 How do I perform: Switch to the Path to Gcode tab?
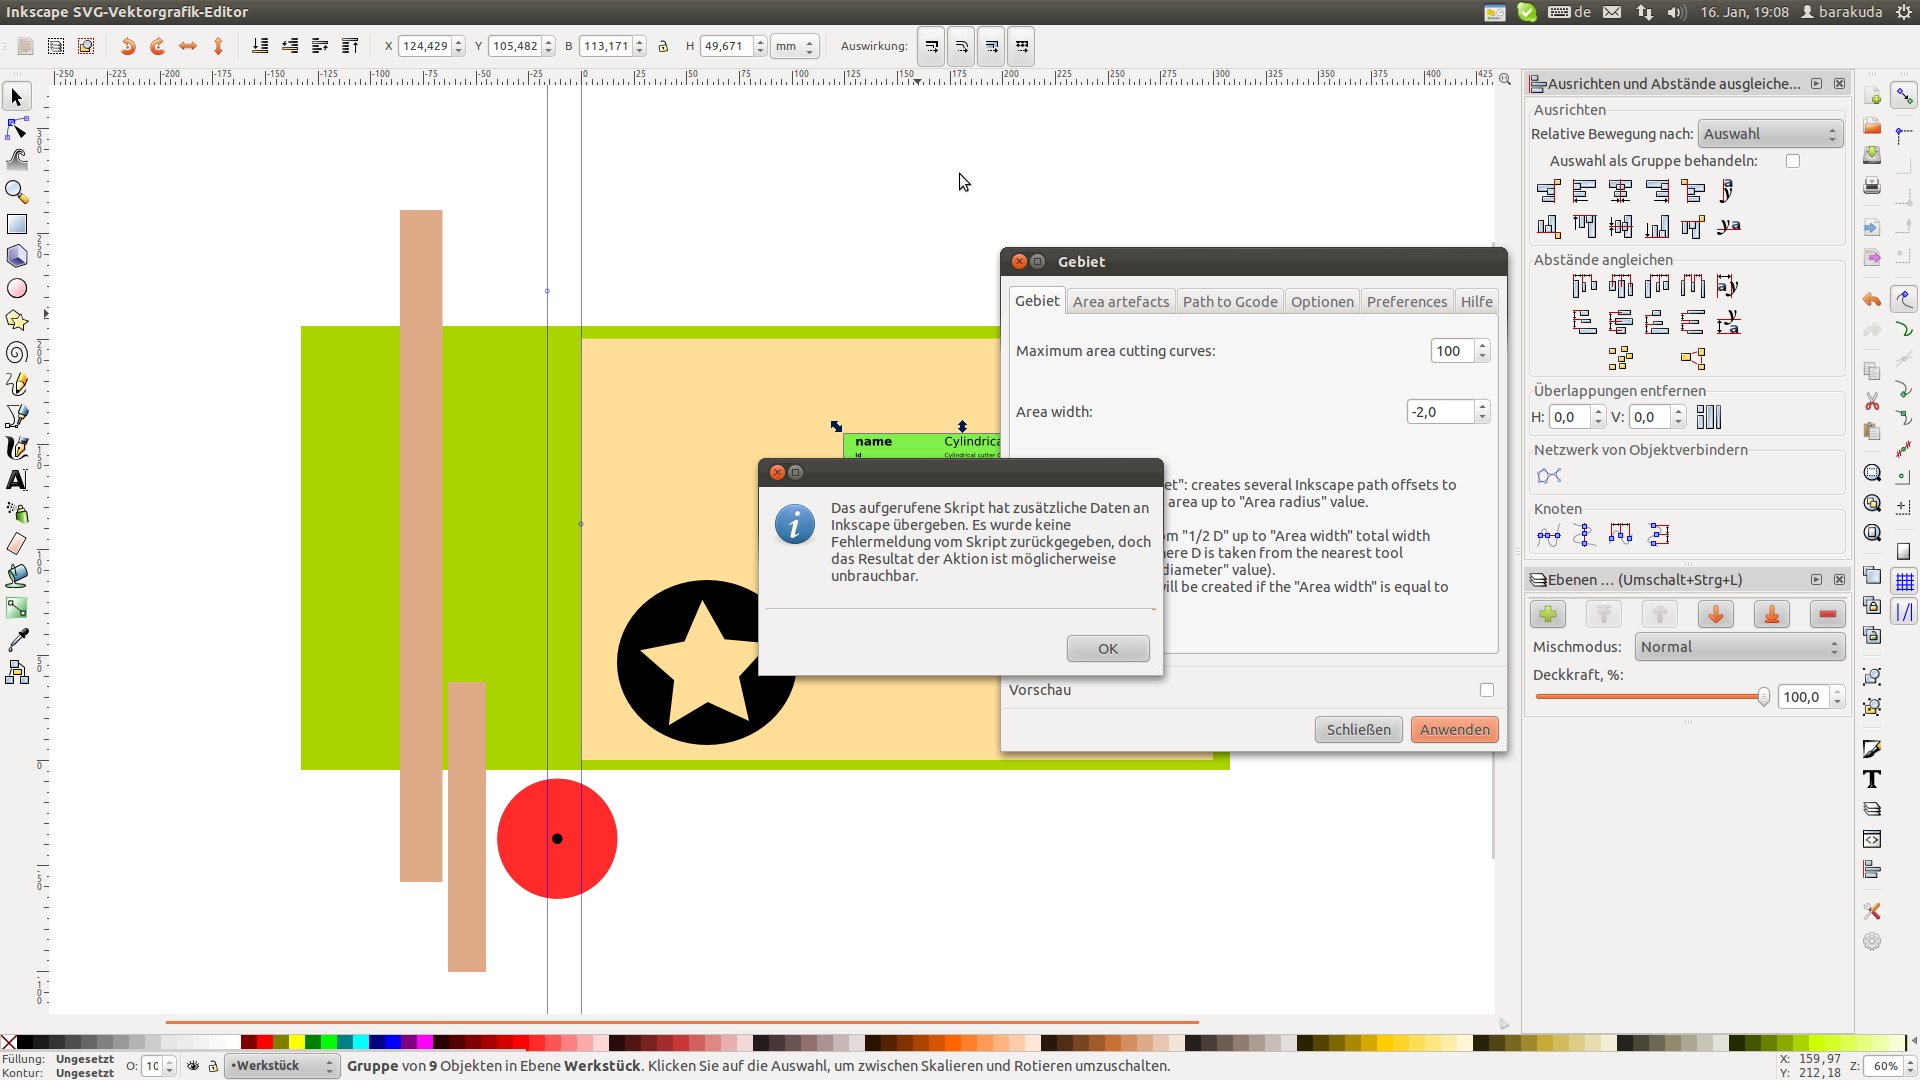[x=1229, y=302]
